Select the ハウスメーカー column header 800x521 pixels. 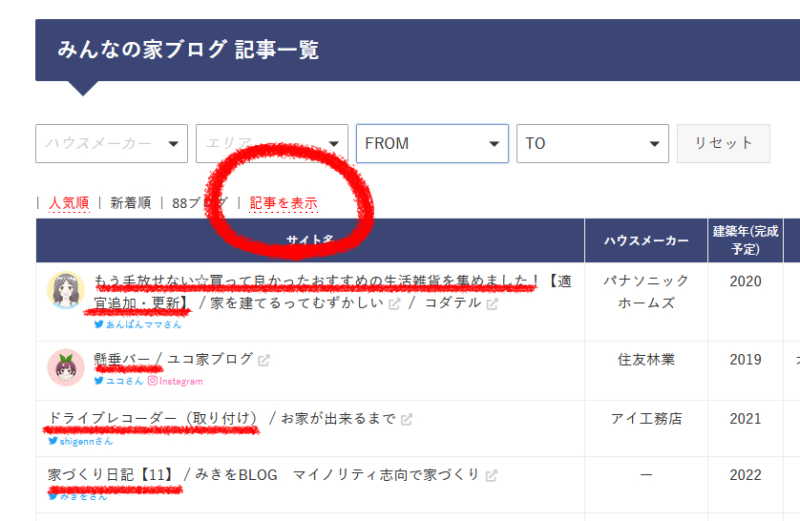646,240
